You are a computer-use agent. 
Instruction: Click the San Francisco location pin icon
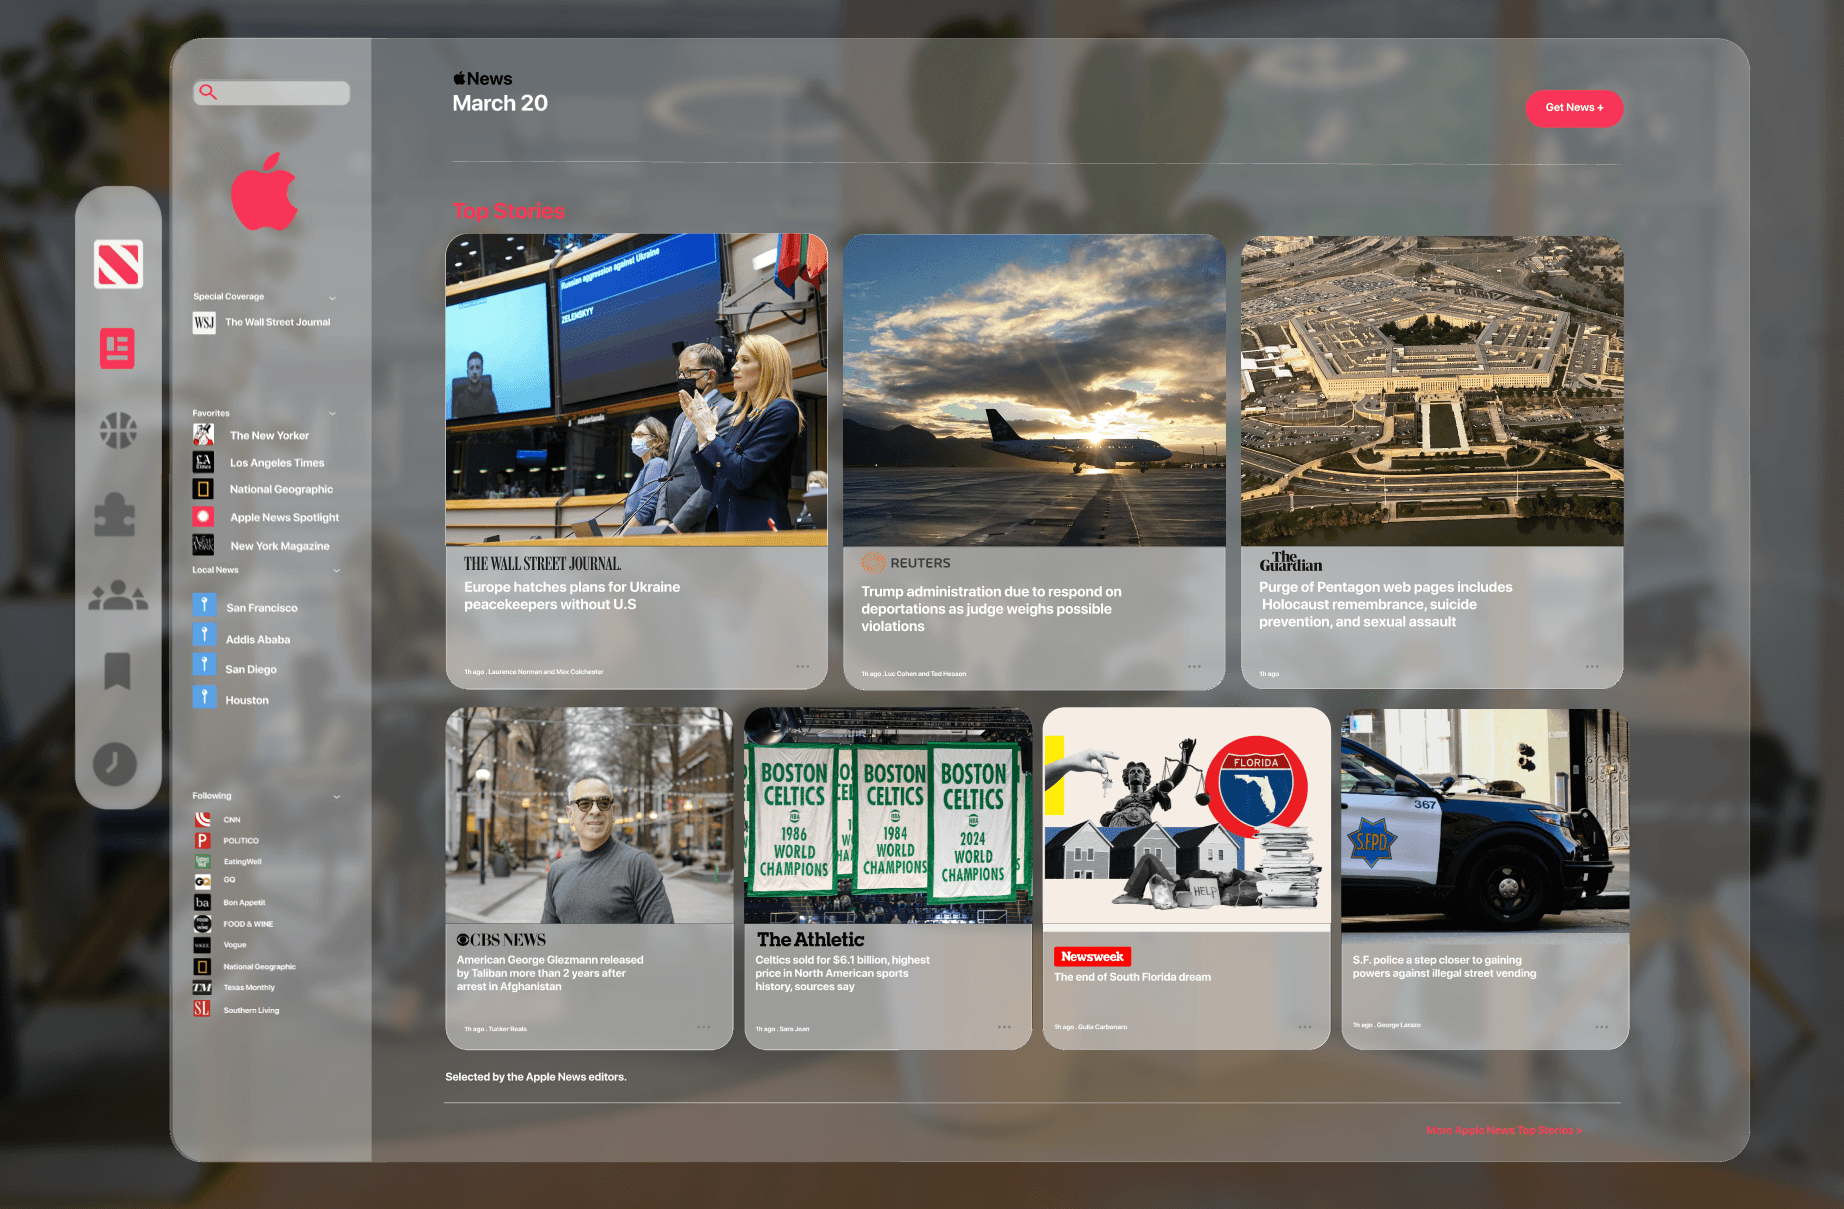coord(204,605)
